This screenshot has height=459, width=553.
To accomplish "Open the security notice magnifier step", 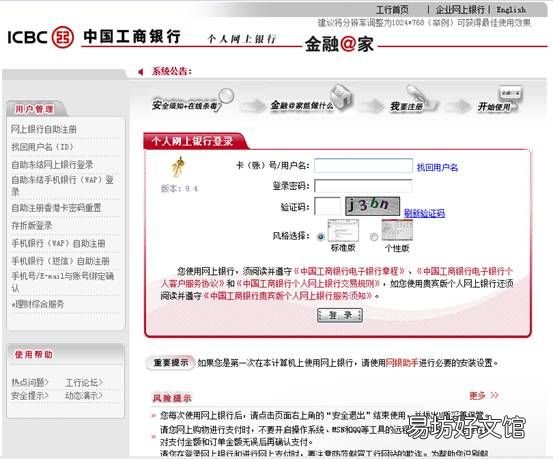I will pos(226,96).
